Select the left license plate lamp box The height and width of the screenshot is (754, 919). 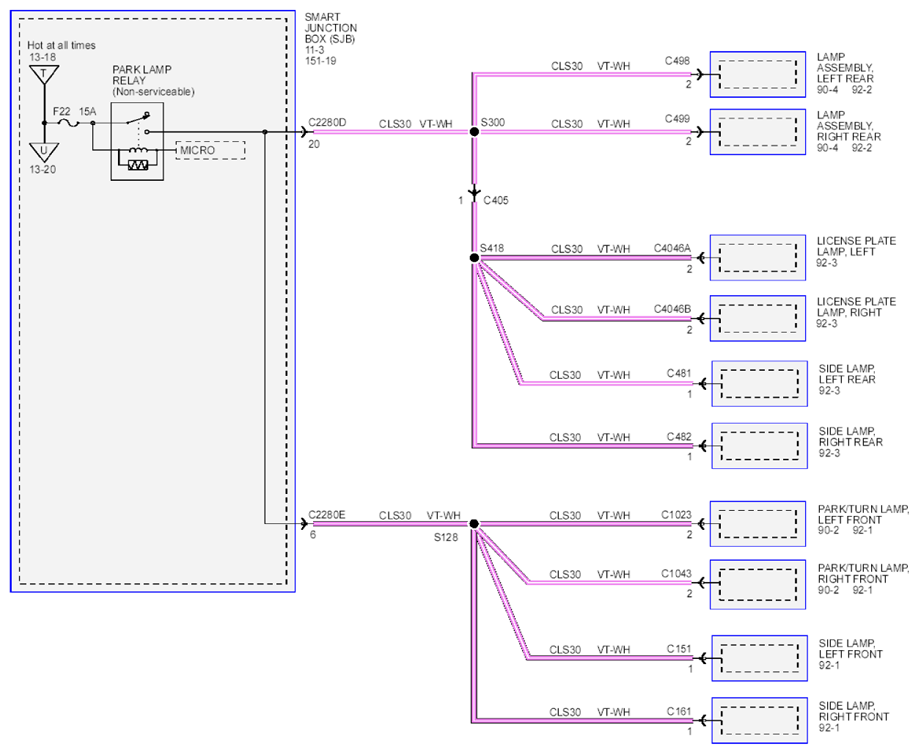tap(757, 258)
